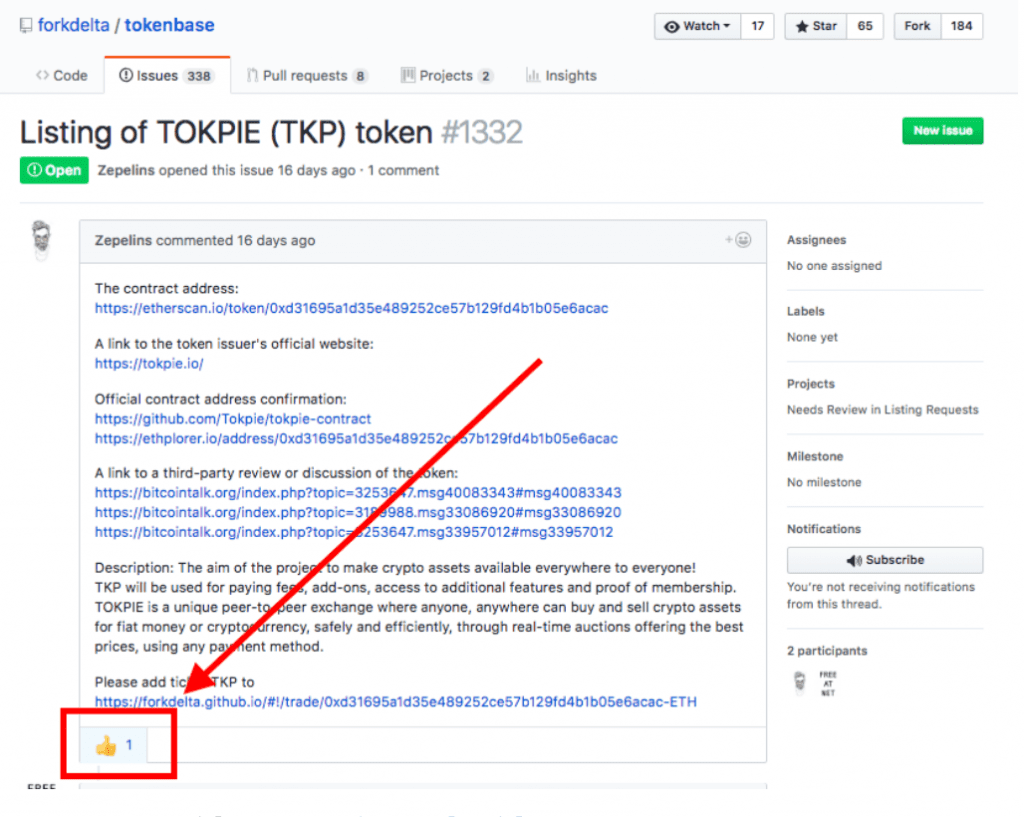Click the '2 participants' heading

click(x=827, y=650)
